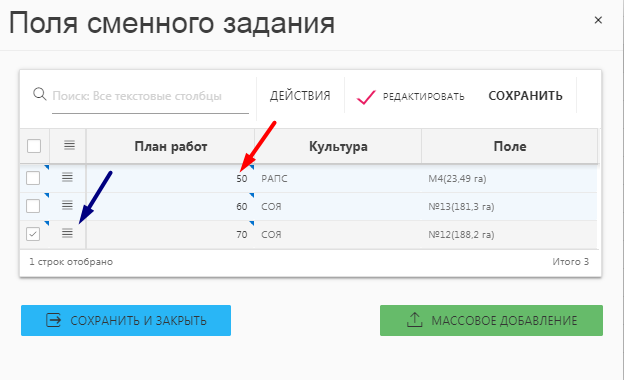The image size is (624, 380).
Task: Click the РАПС culture cell
Action: [x=338, y=179]
